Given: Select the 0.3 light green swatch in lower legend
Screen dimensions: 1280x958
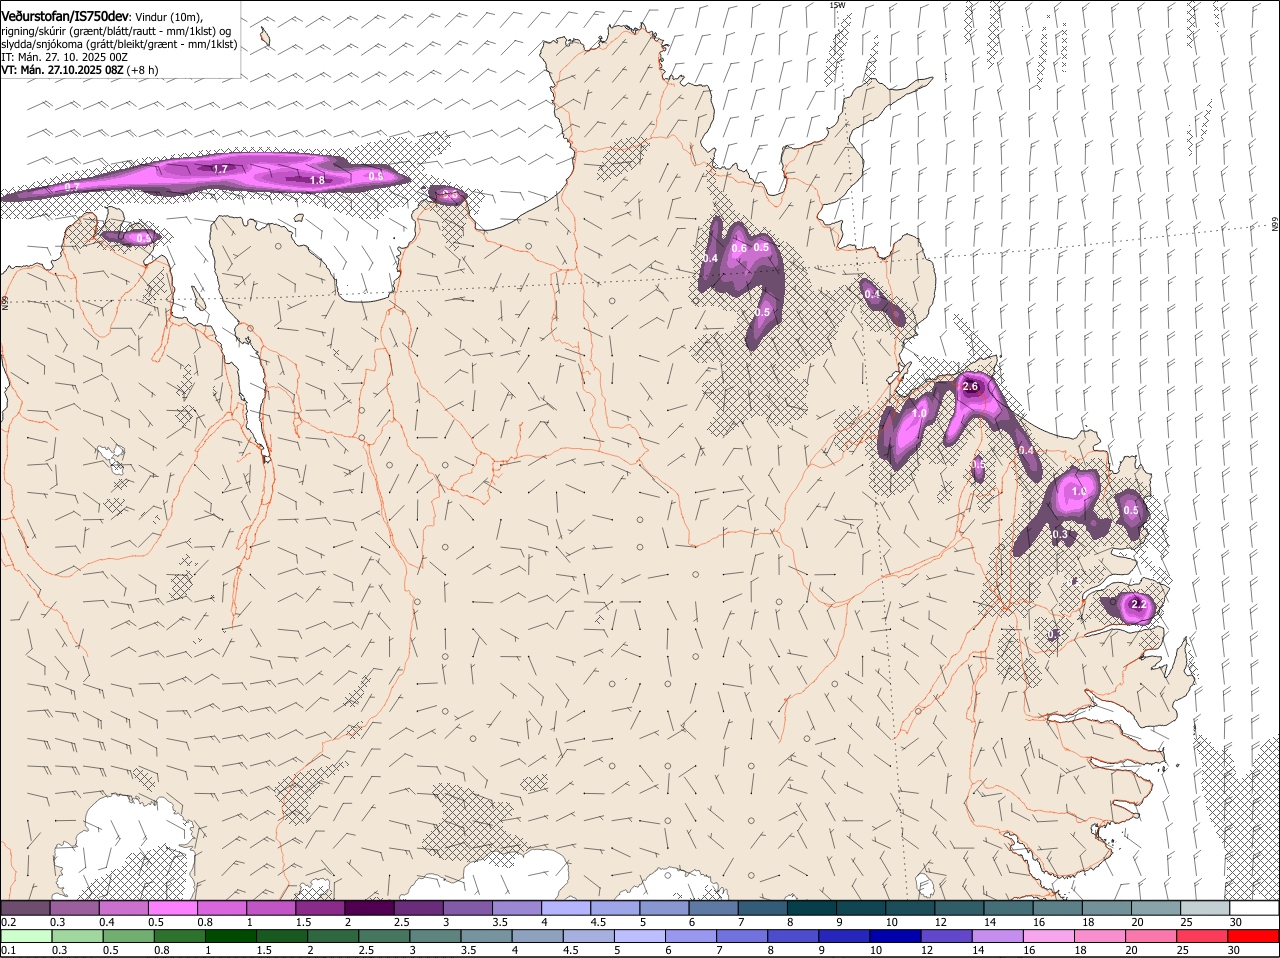Looking at the screenshot, I should tap(79, 936).
